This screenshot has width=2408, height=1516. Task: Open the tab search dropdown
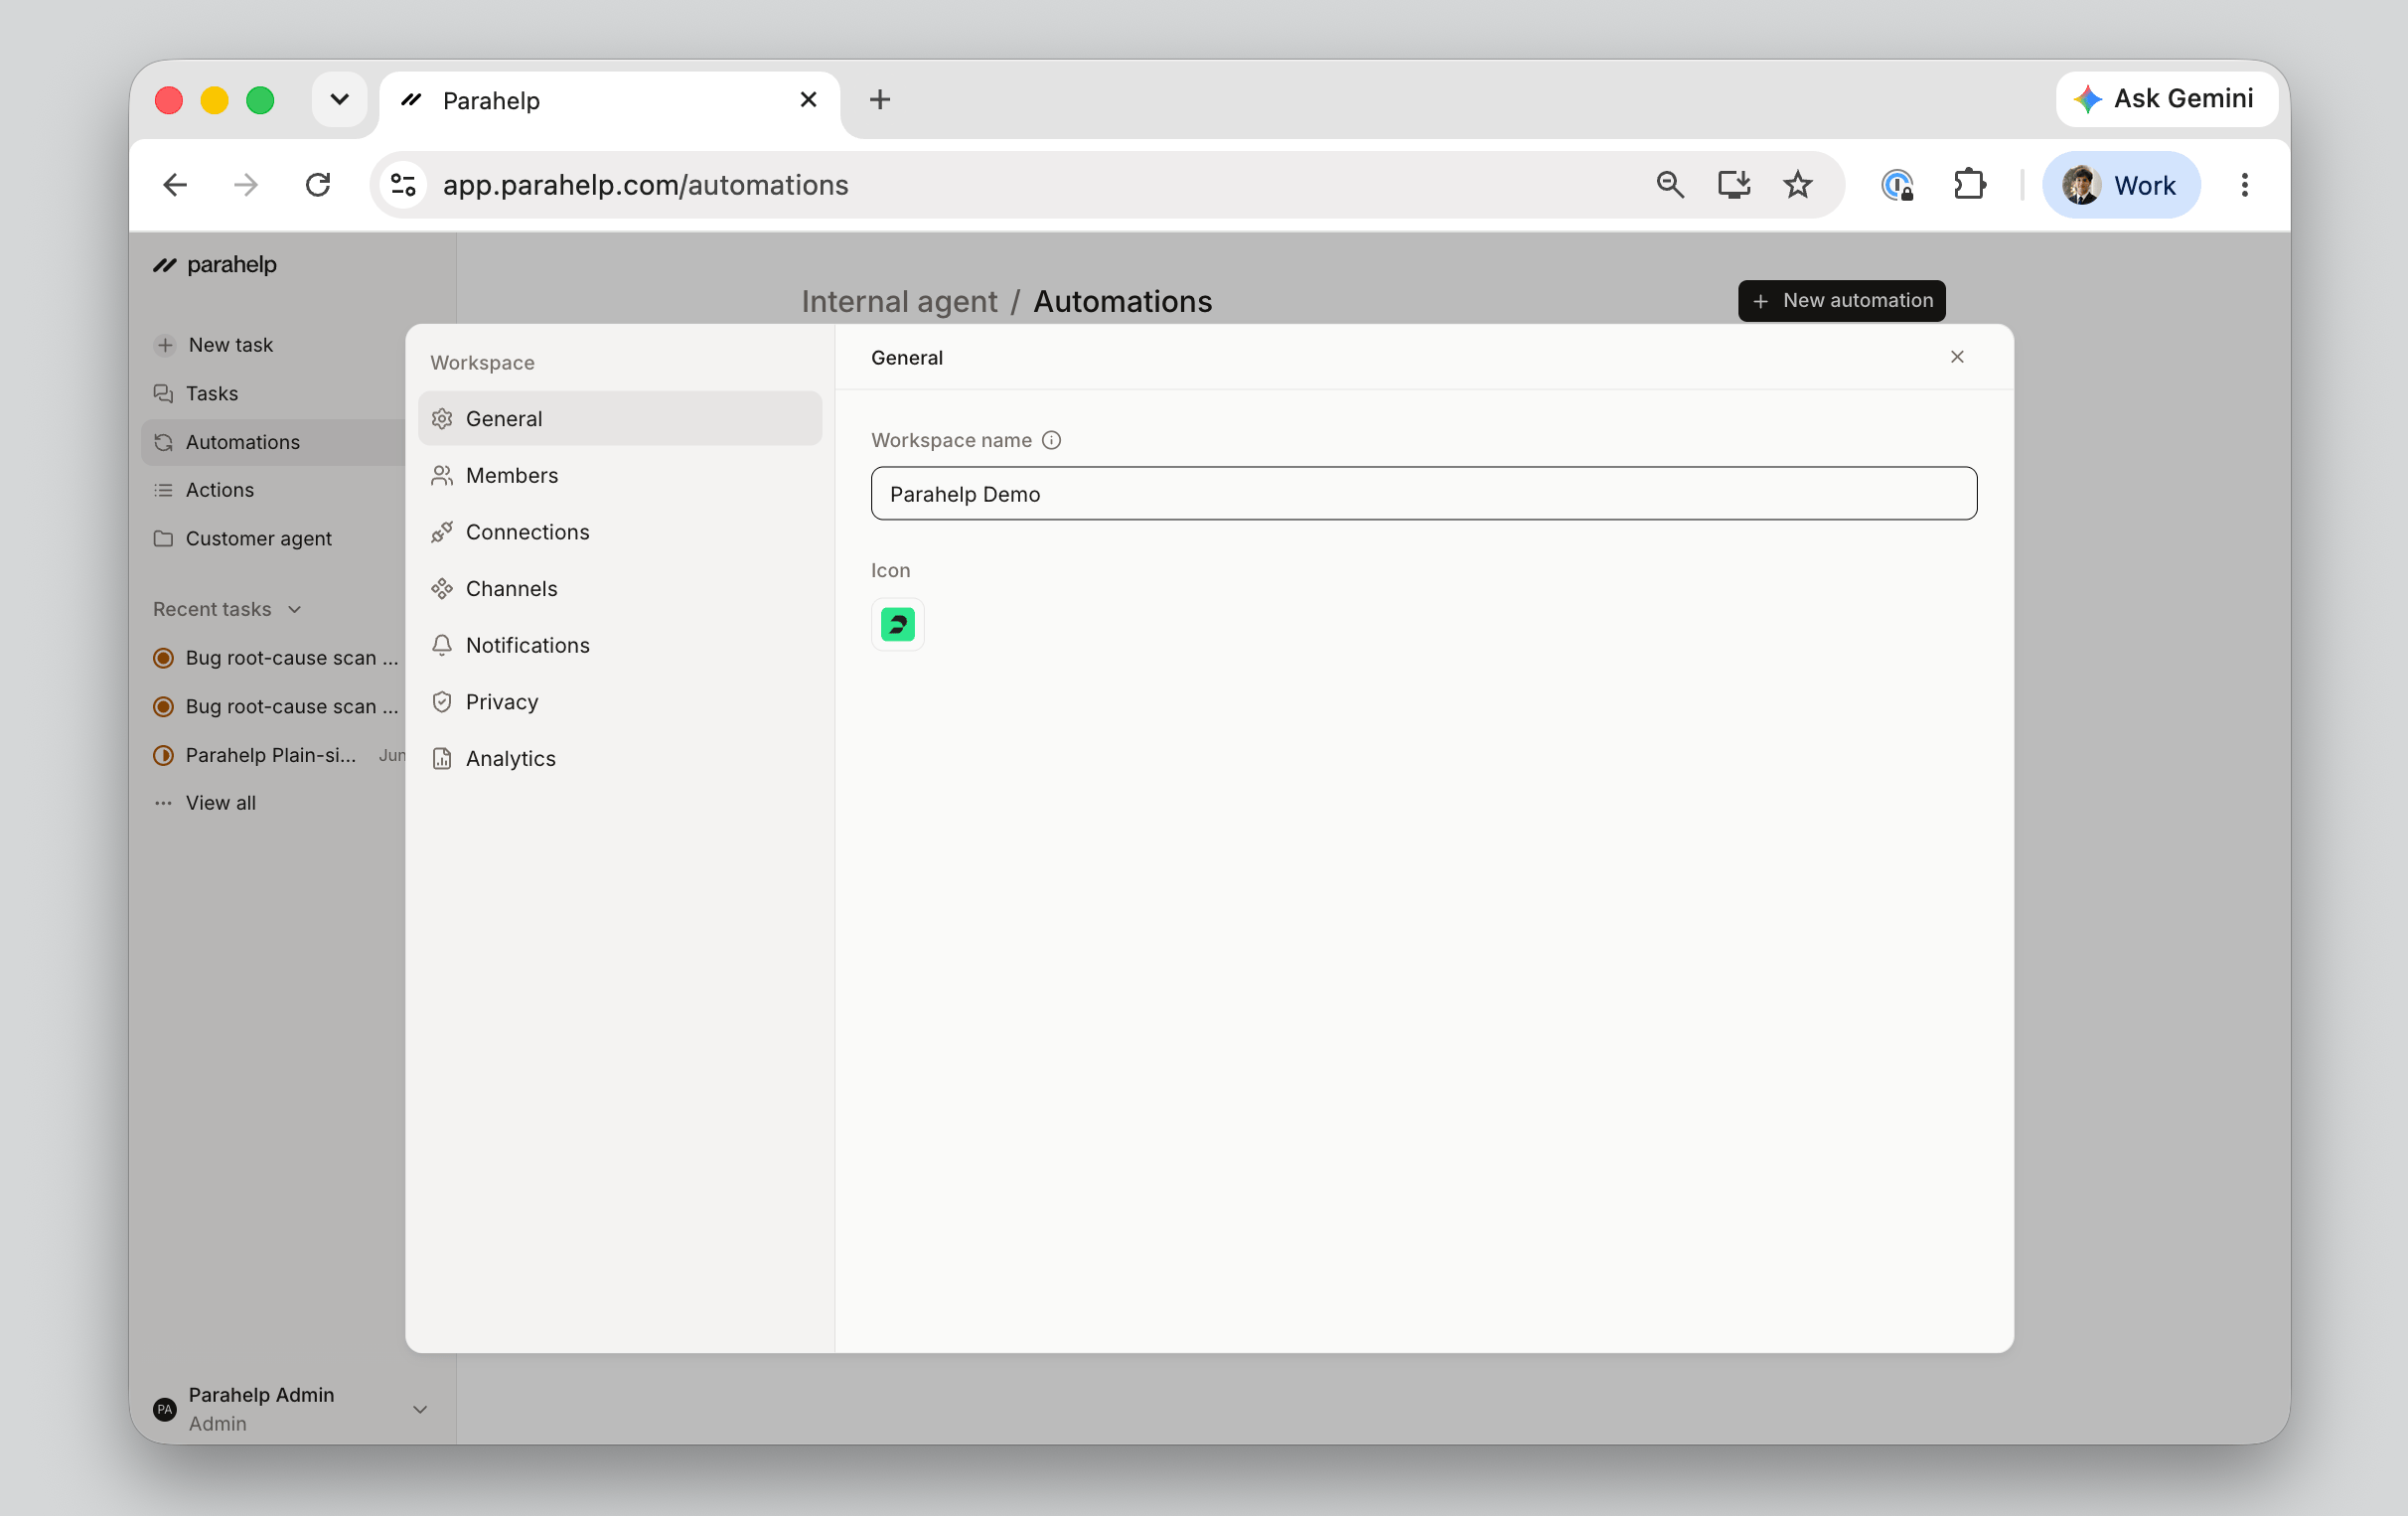tap(340, 100)
